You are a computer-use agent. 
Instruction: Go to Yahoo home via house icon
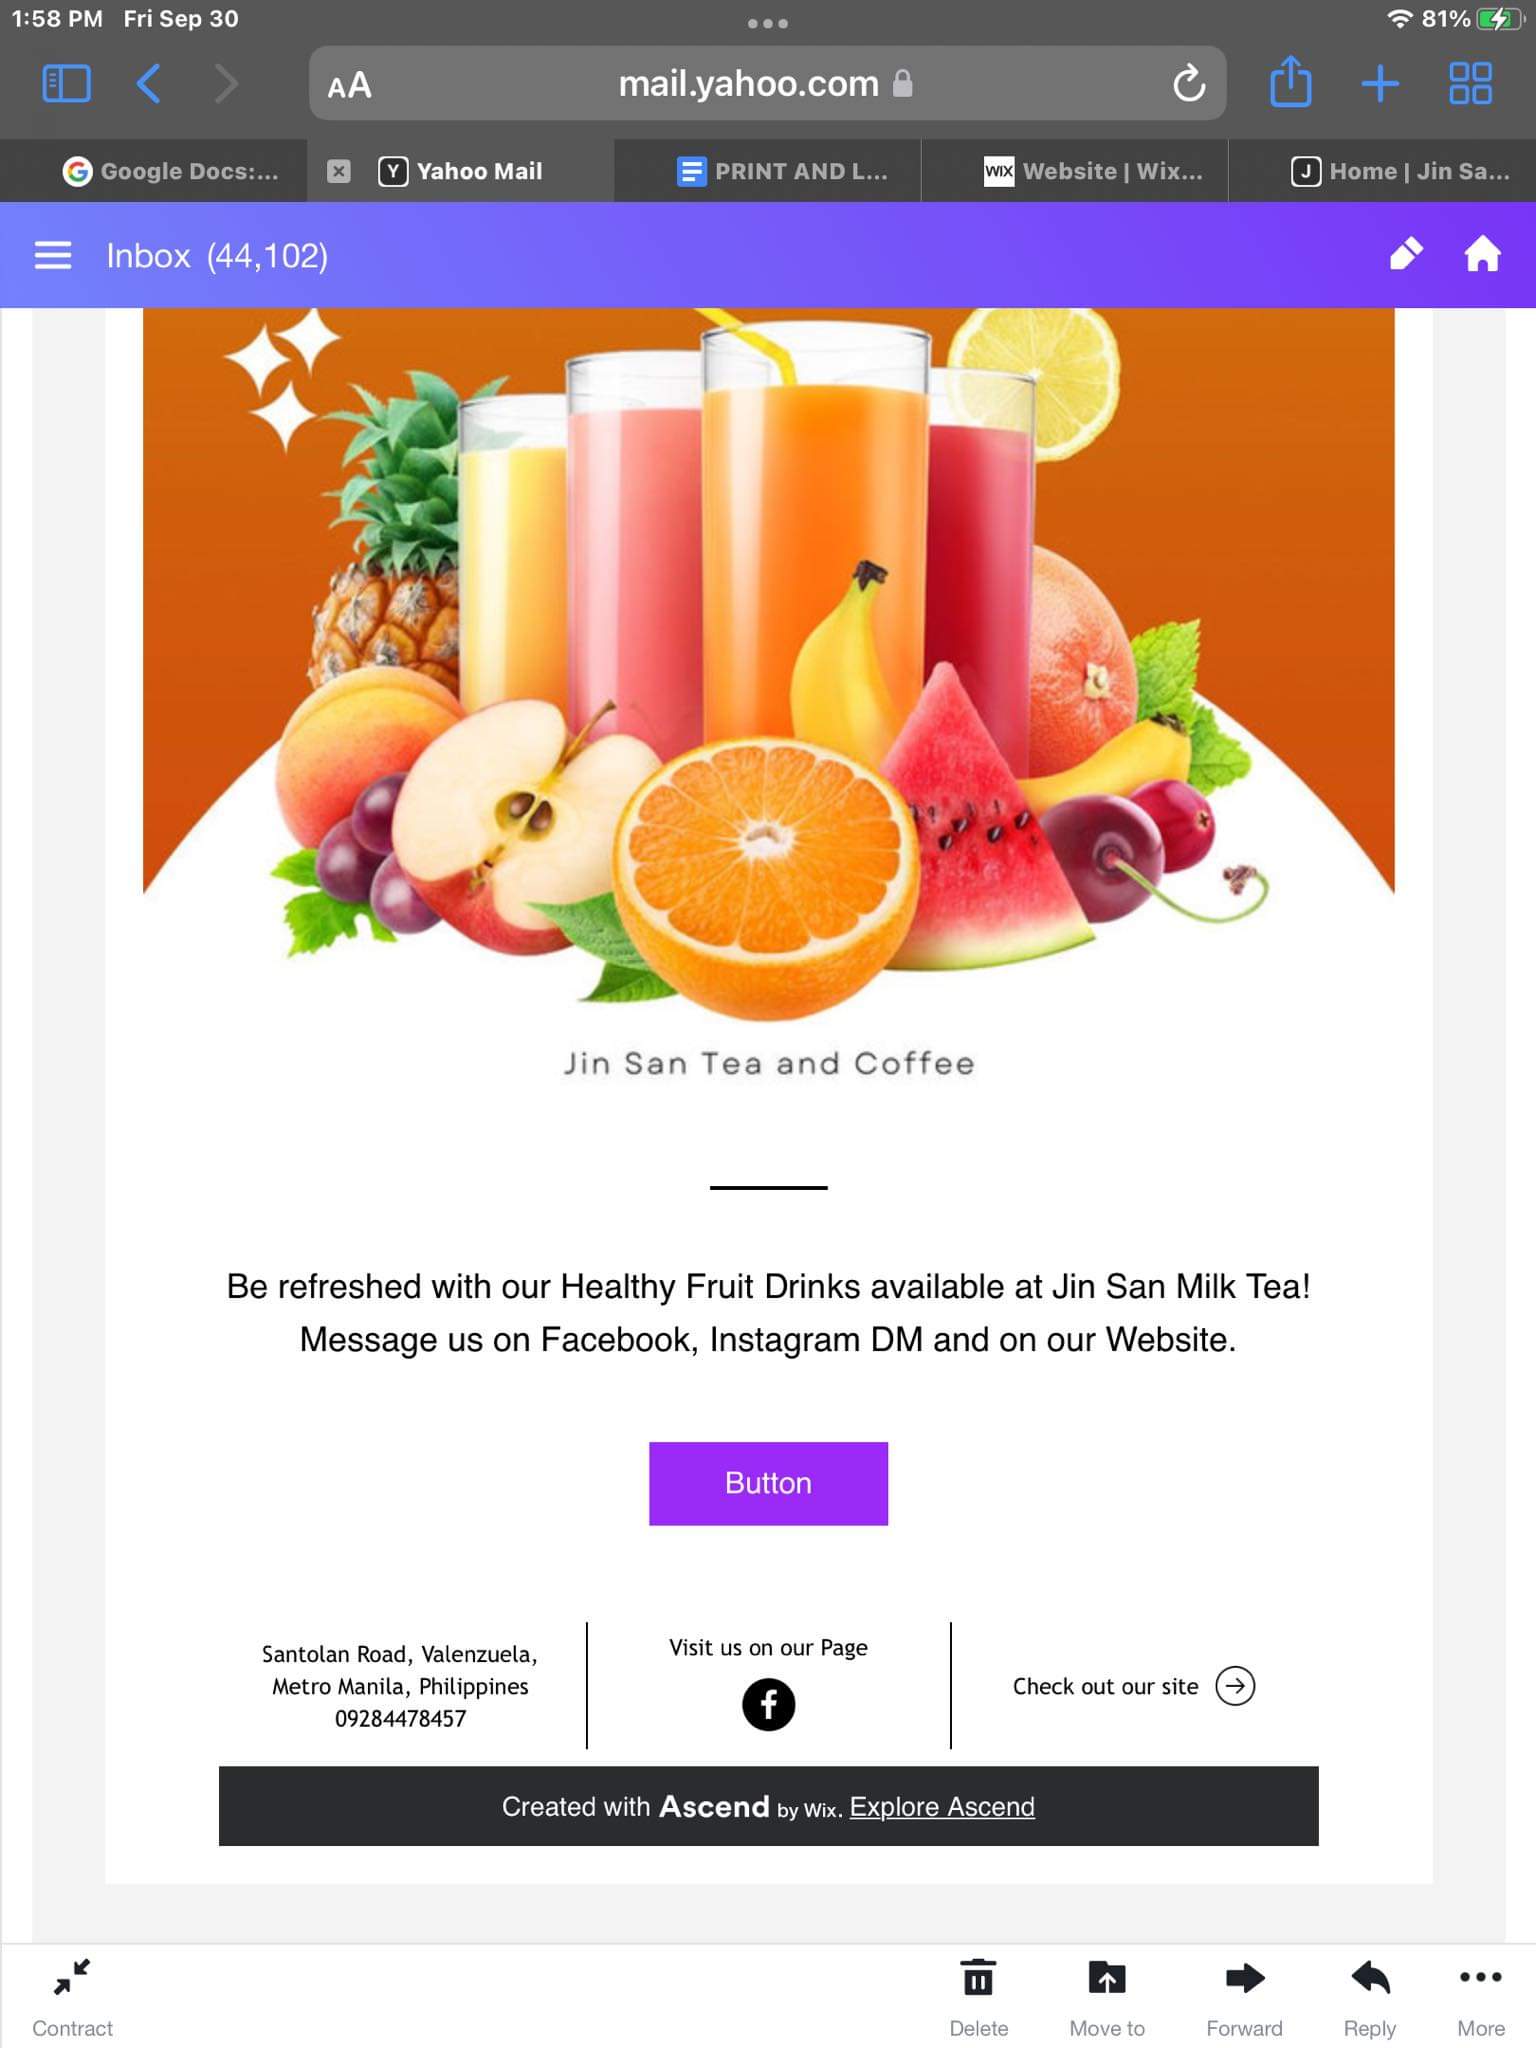point(1482,254)
